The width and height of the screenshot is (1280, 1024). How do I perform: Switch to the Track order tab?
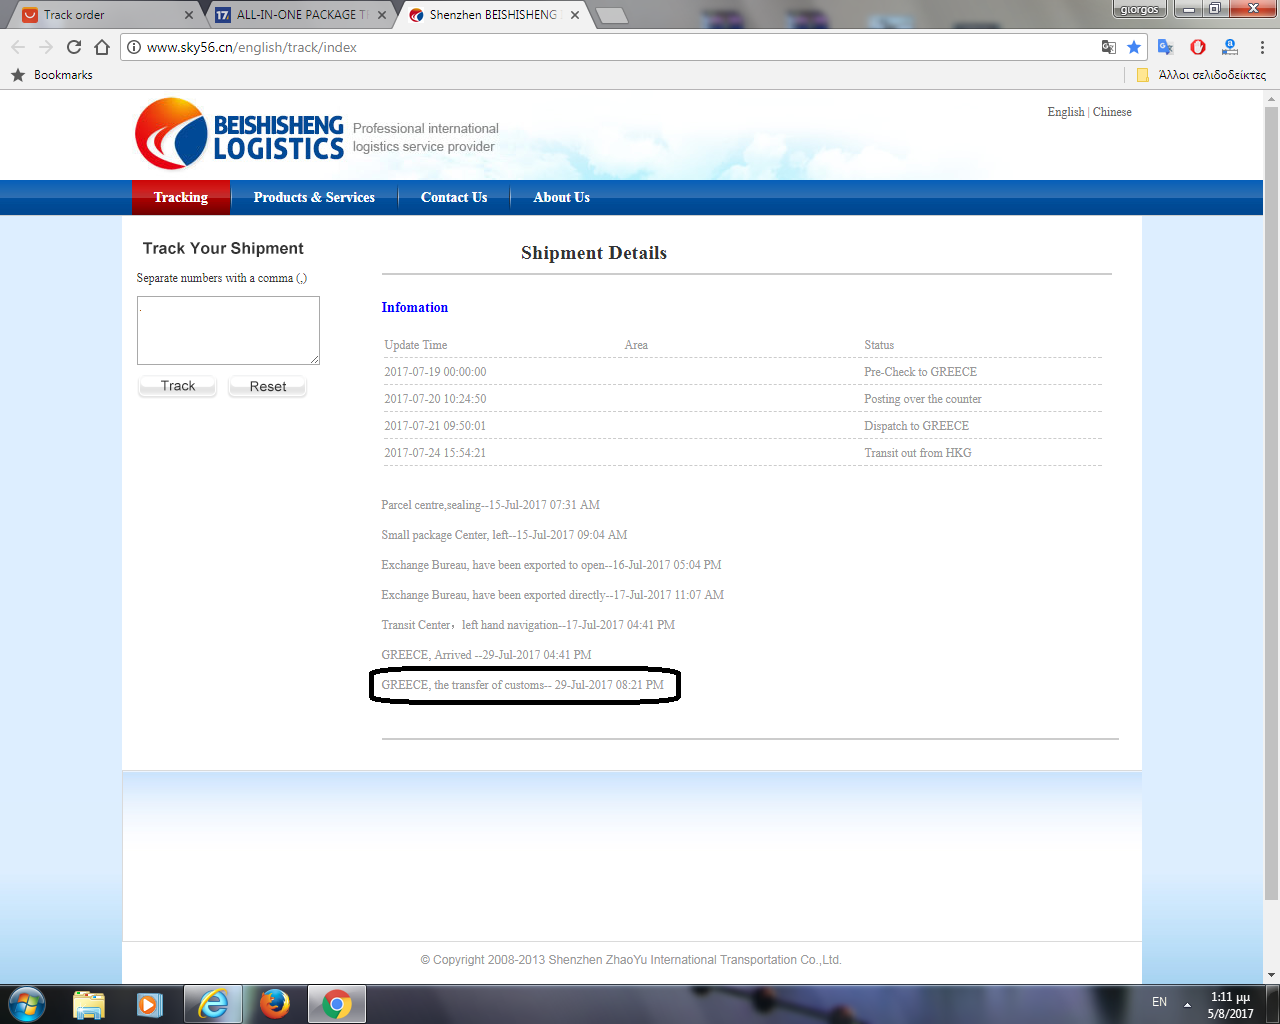[x=100, y=15]
